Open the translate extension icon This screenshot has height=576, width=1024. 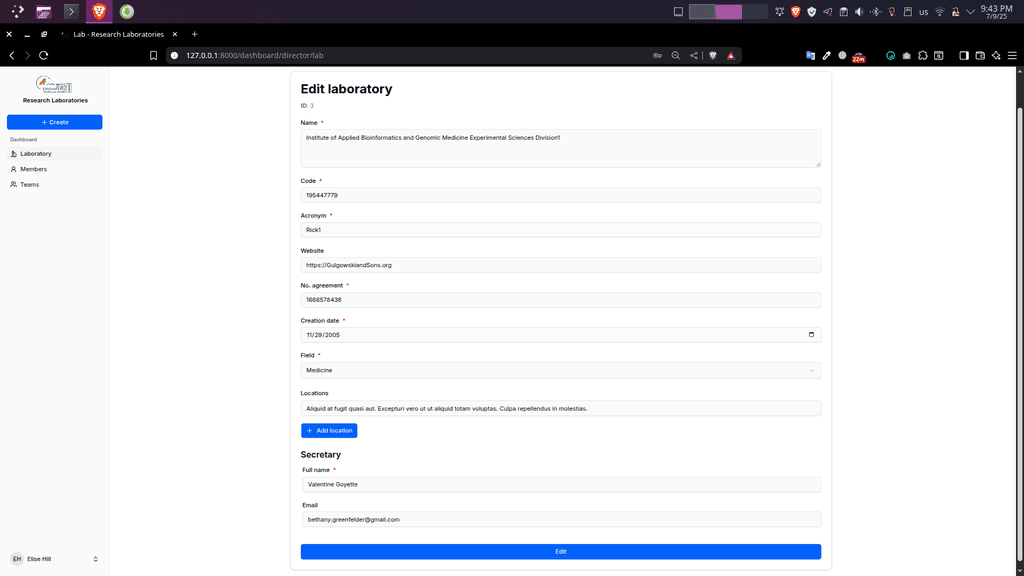click(810, 56)
